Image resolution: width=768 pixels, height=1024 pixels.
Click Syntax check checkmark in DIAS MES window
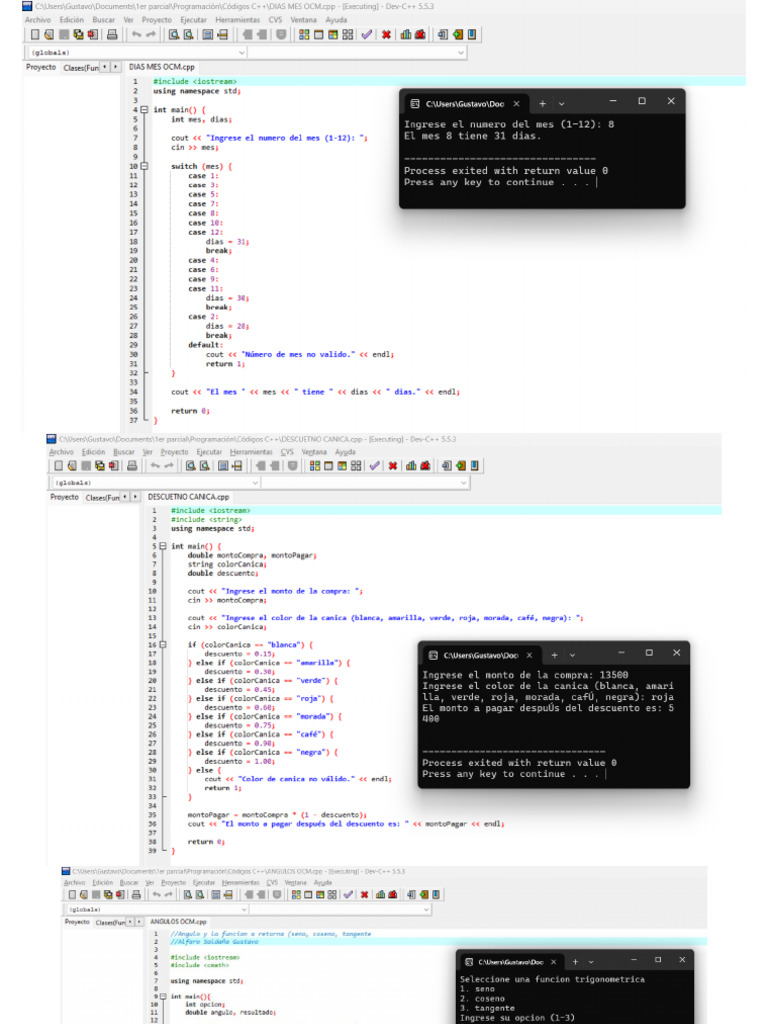coord(366,35)
